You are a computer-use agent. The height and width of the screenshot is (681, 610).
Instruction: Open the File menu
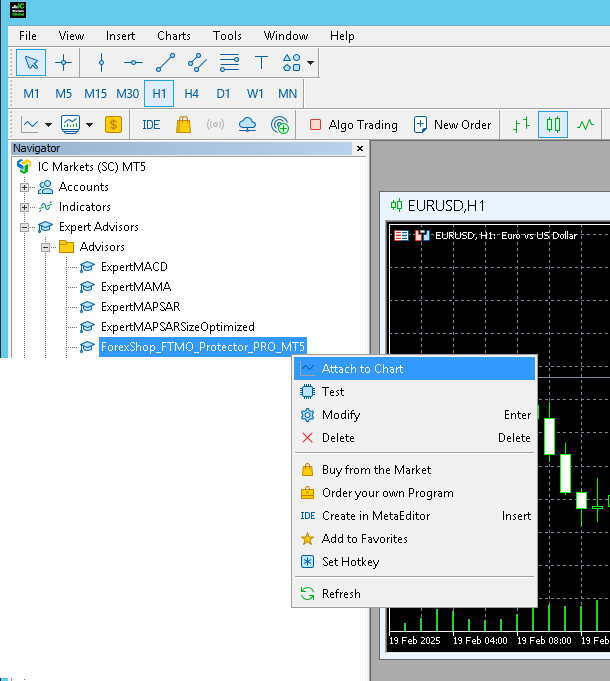click(28, 36)
